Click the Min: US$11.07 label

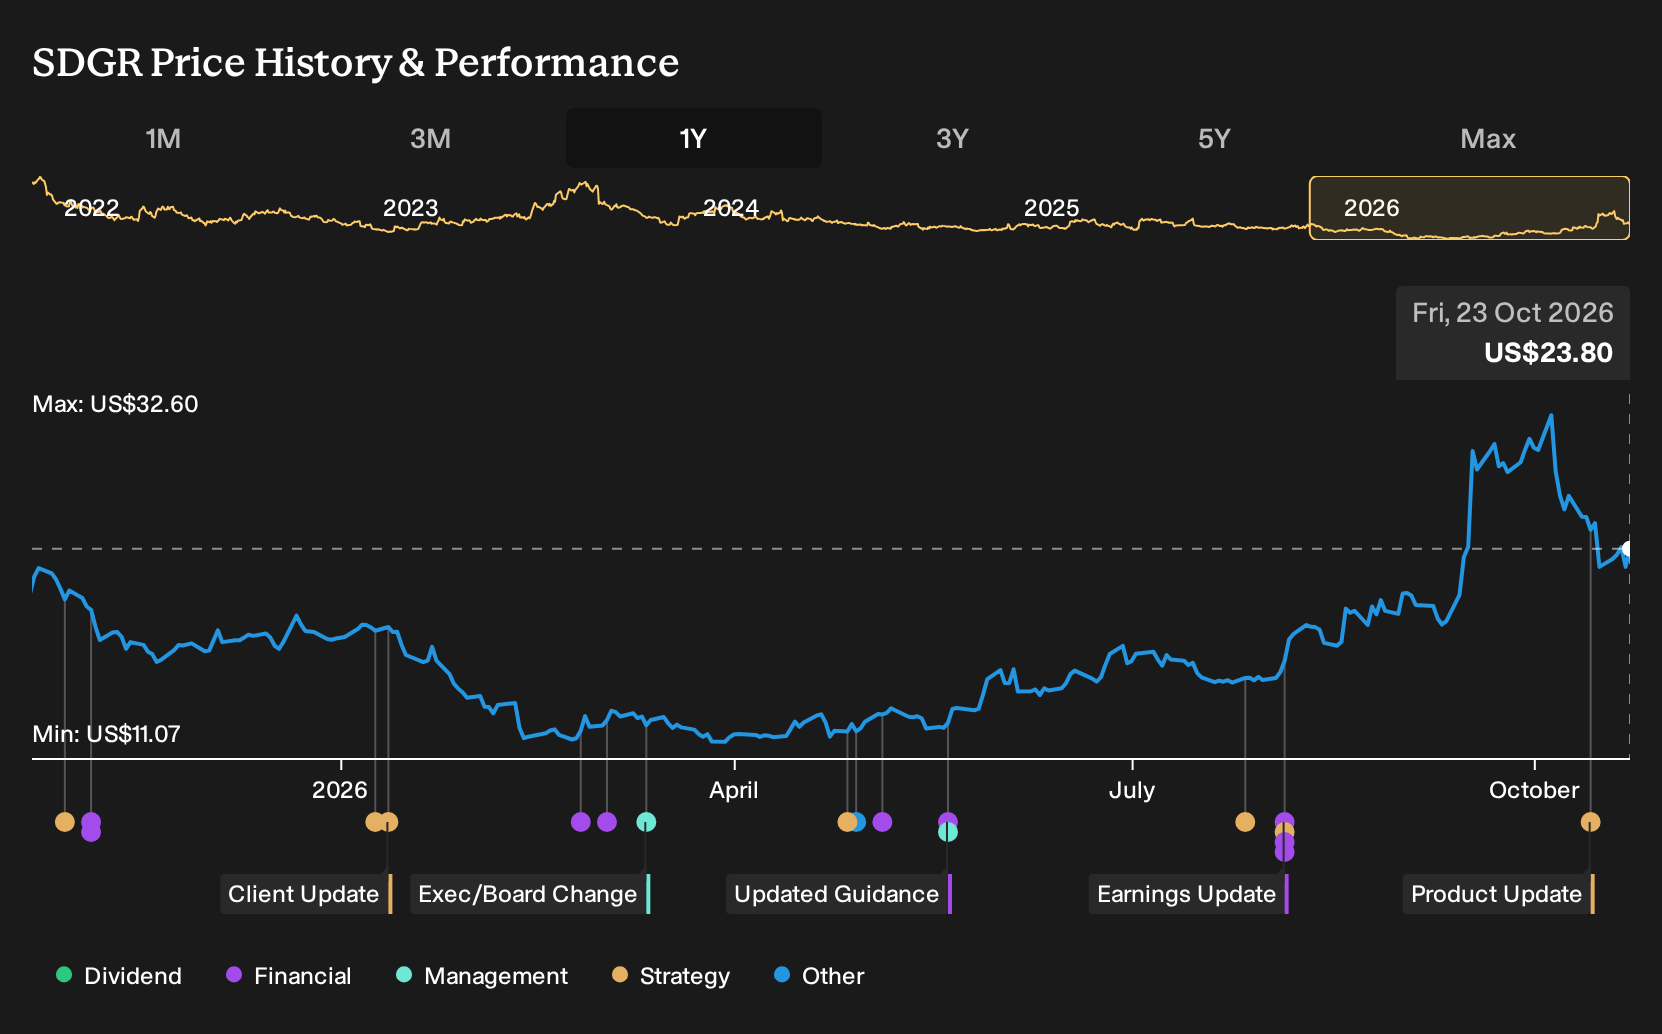[x=106, y=734]
